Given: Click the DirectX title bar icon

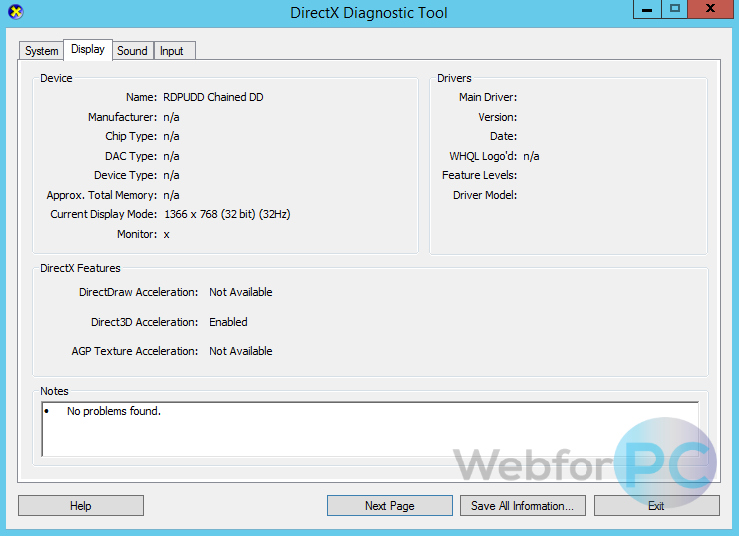Looking at the screenshot, I should [16, 12].
